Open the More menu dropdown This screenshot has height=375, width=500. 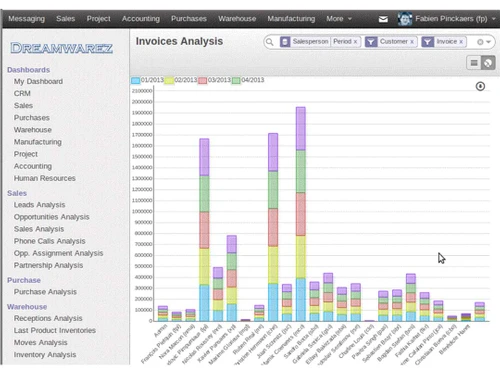point(339,19)
